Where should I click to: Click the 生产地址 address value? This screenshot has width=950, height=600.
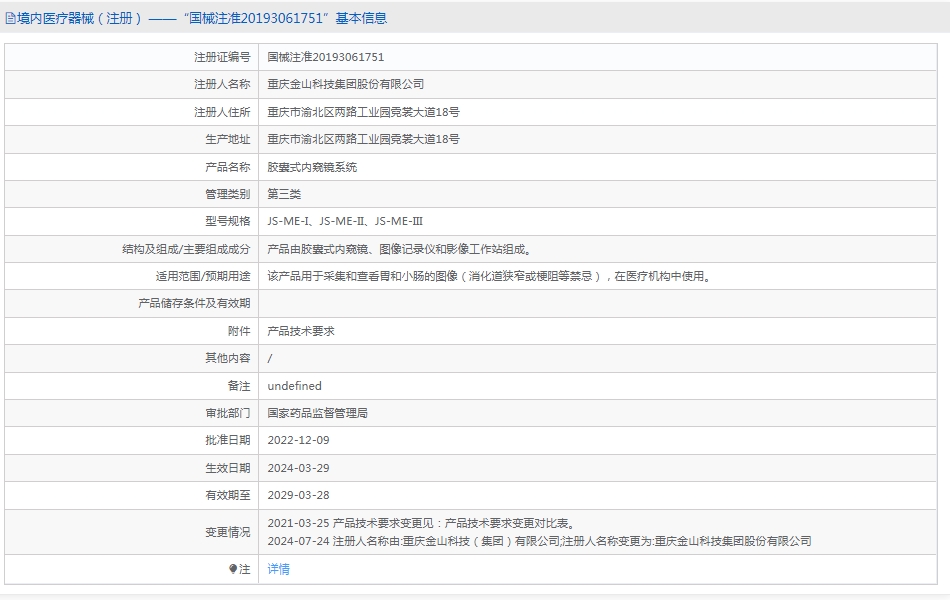[363, 139]
